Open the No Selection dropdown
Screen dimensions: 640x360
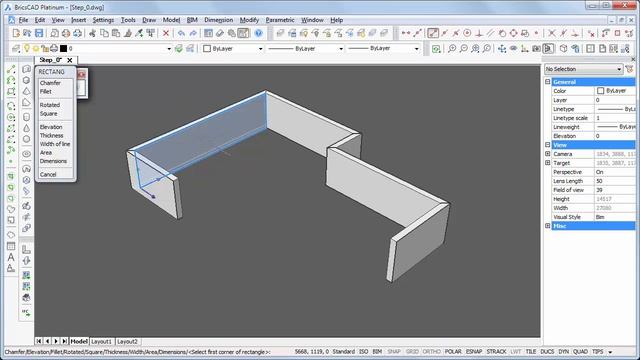coord(584,69)
